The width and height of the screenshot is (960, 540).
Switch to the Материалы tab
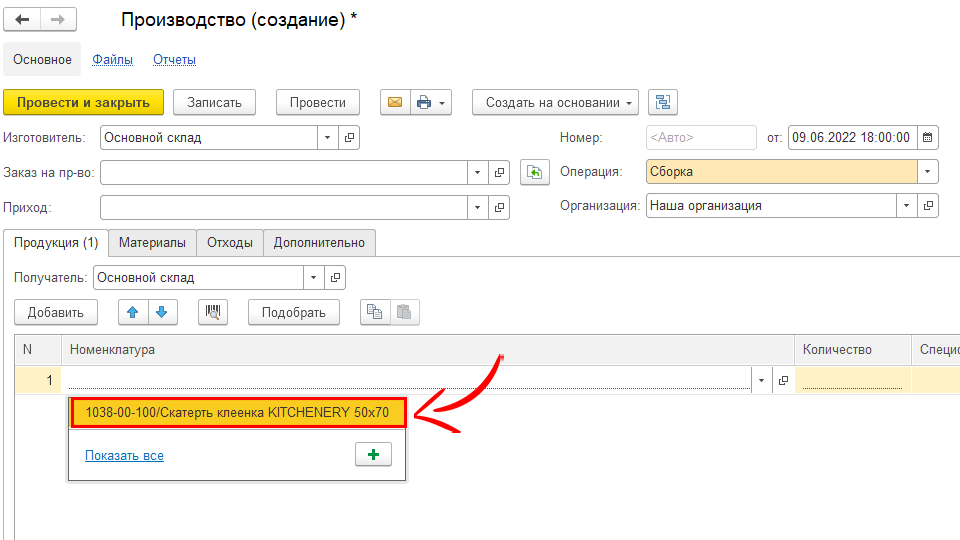point(152,242)
